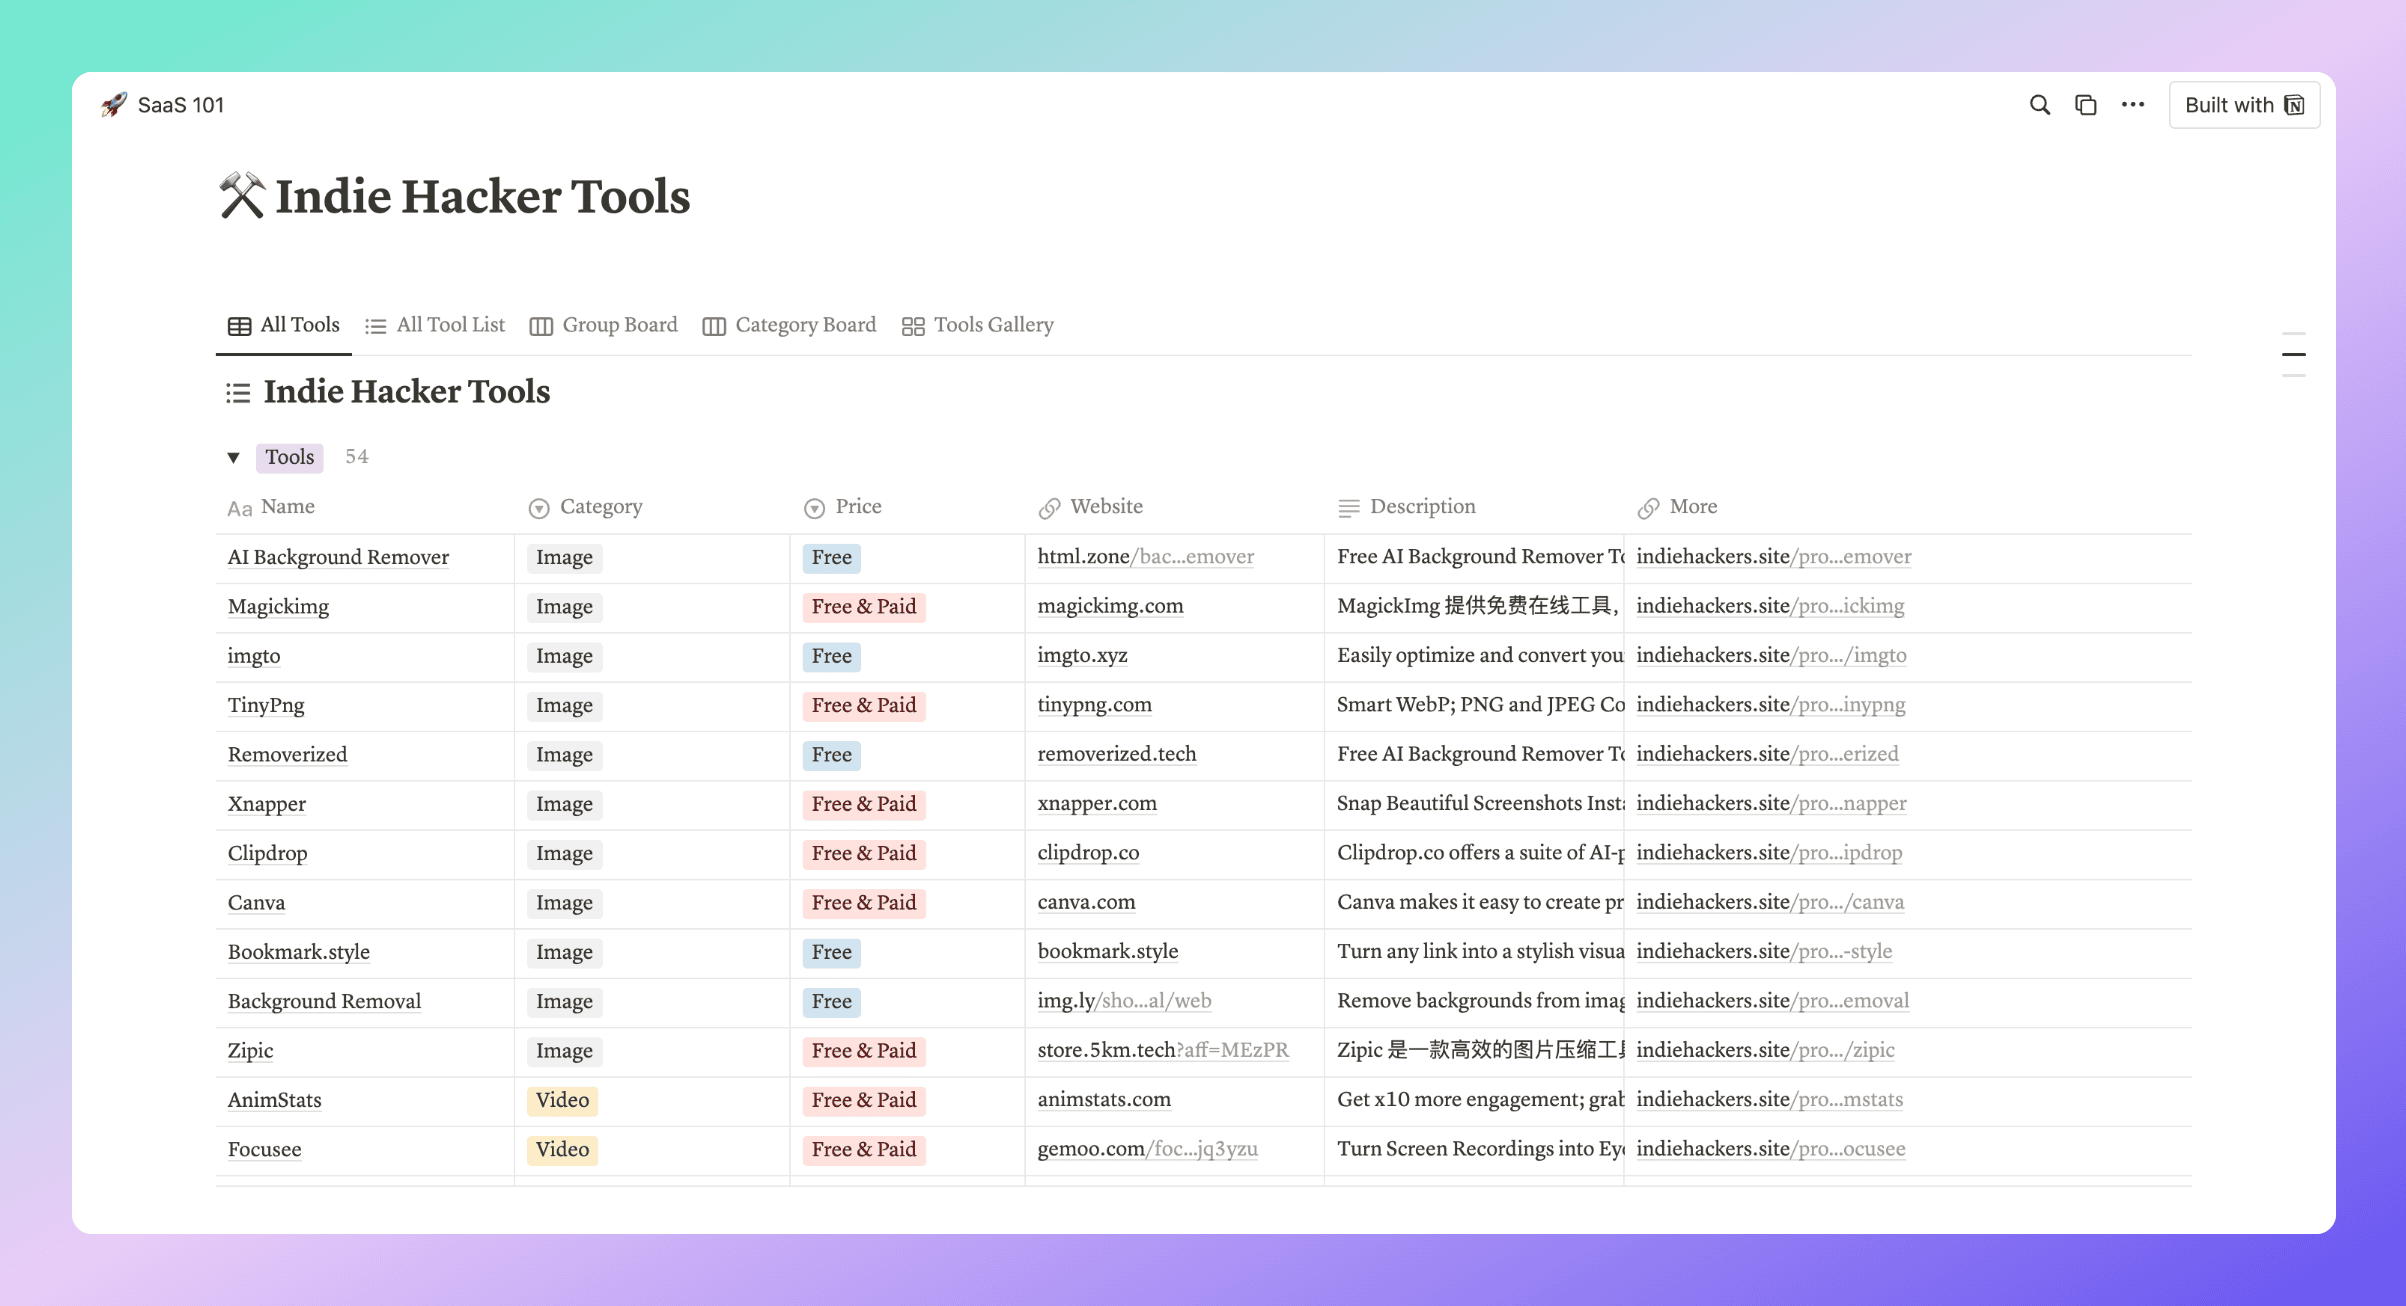Click Bookmark.style description text
Image resolution: width=2406 pixels, height=1306 pixels.
1480,951
